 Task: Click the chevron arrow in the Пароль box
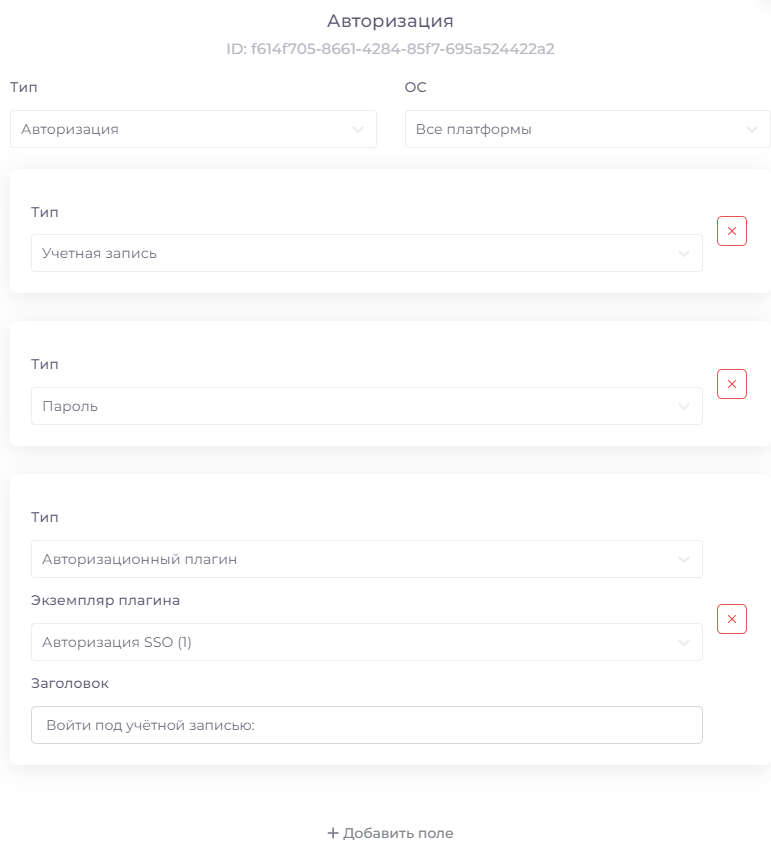click(x=684, y=407)
